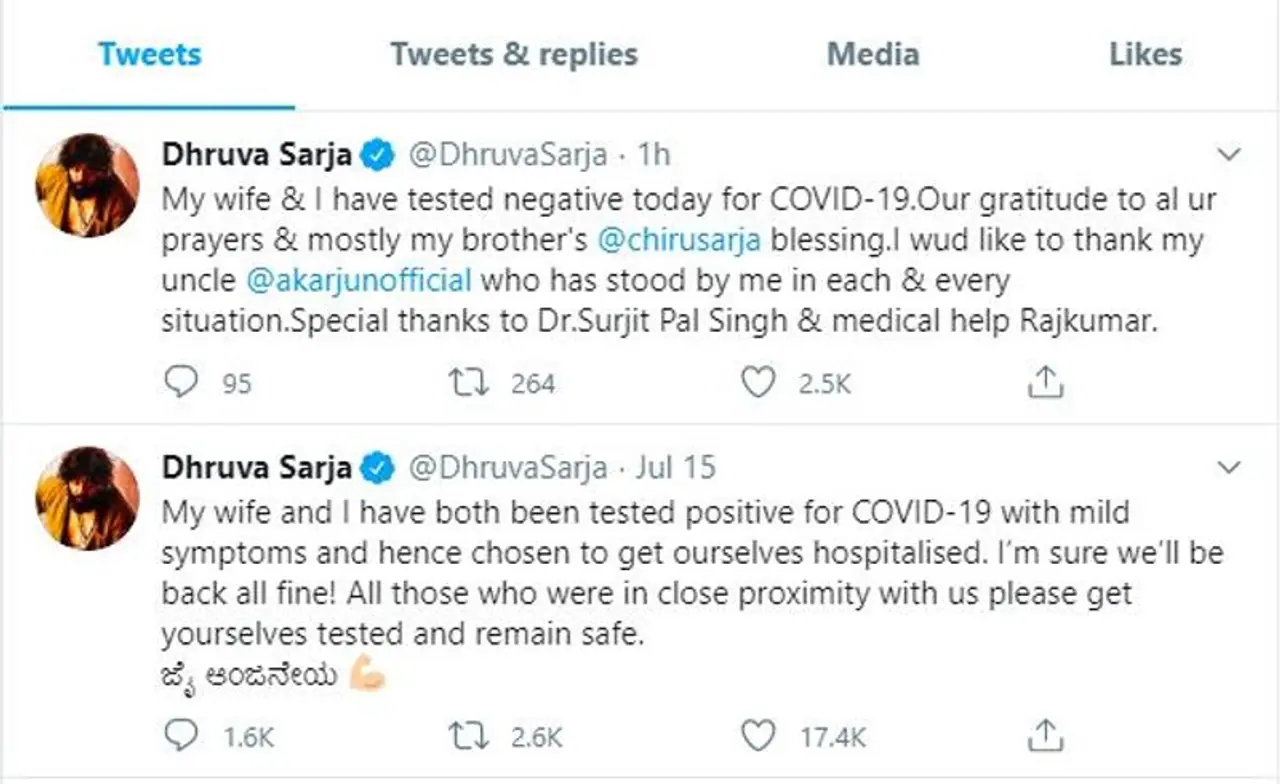Expand options menu on Jul 15 tweet
The width and height of the screenshot is (1280, 784).
coord(1229,467)
